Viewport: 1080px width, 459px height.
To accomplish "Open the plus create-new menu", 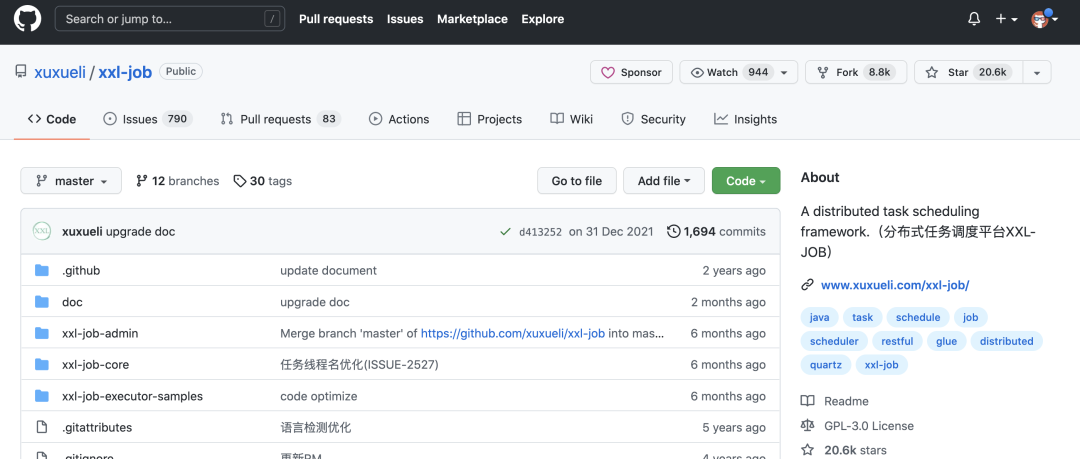I will tap(1006, 19).
